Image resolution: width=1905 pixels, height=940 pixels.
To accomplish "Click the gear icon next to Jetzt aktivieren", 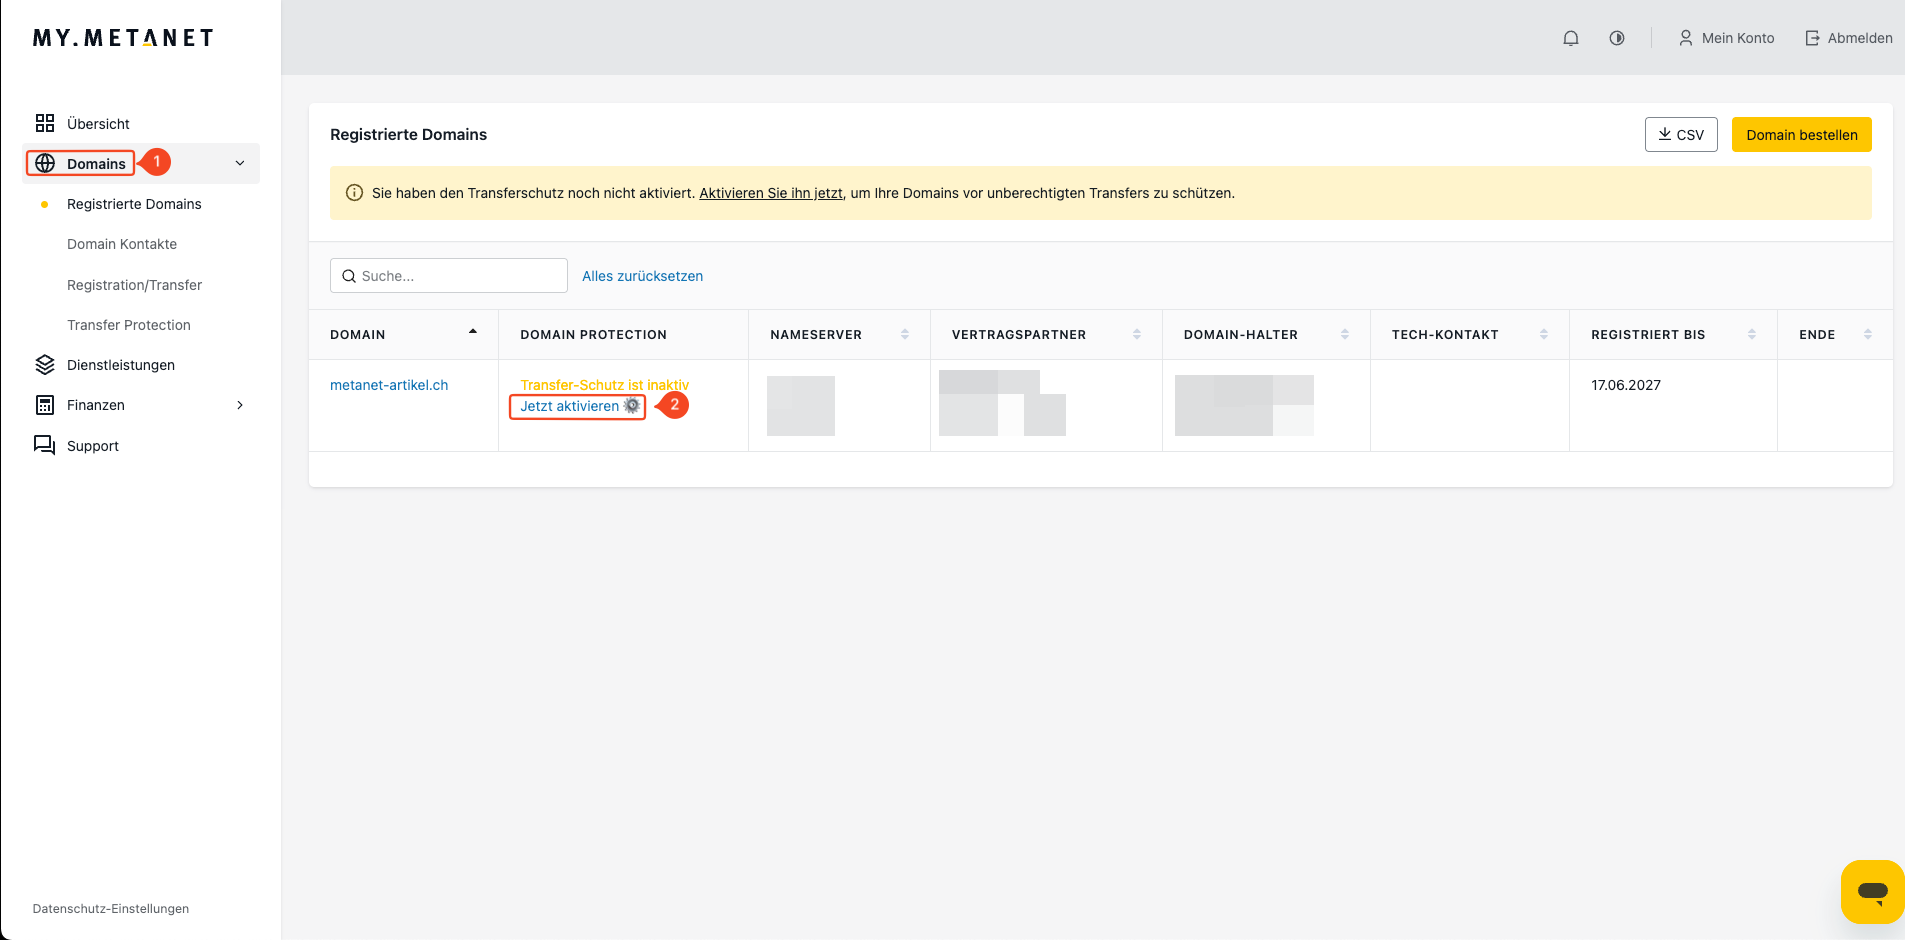I will [x=632, y=405].
